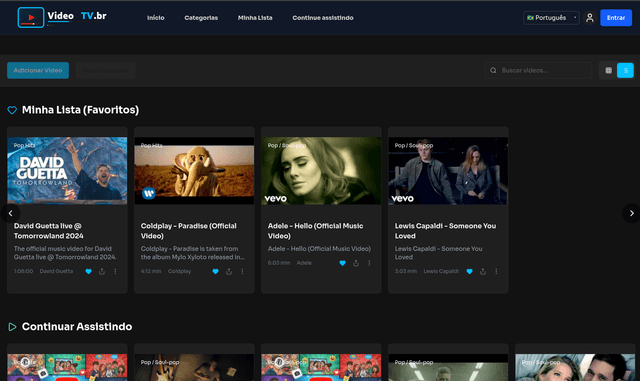Click play icon beside Continuar Assistindo

tap(12, 327)
